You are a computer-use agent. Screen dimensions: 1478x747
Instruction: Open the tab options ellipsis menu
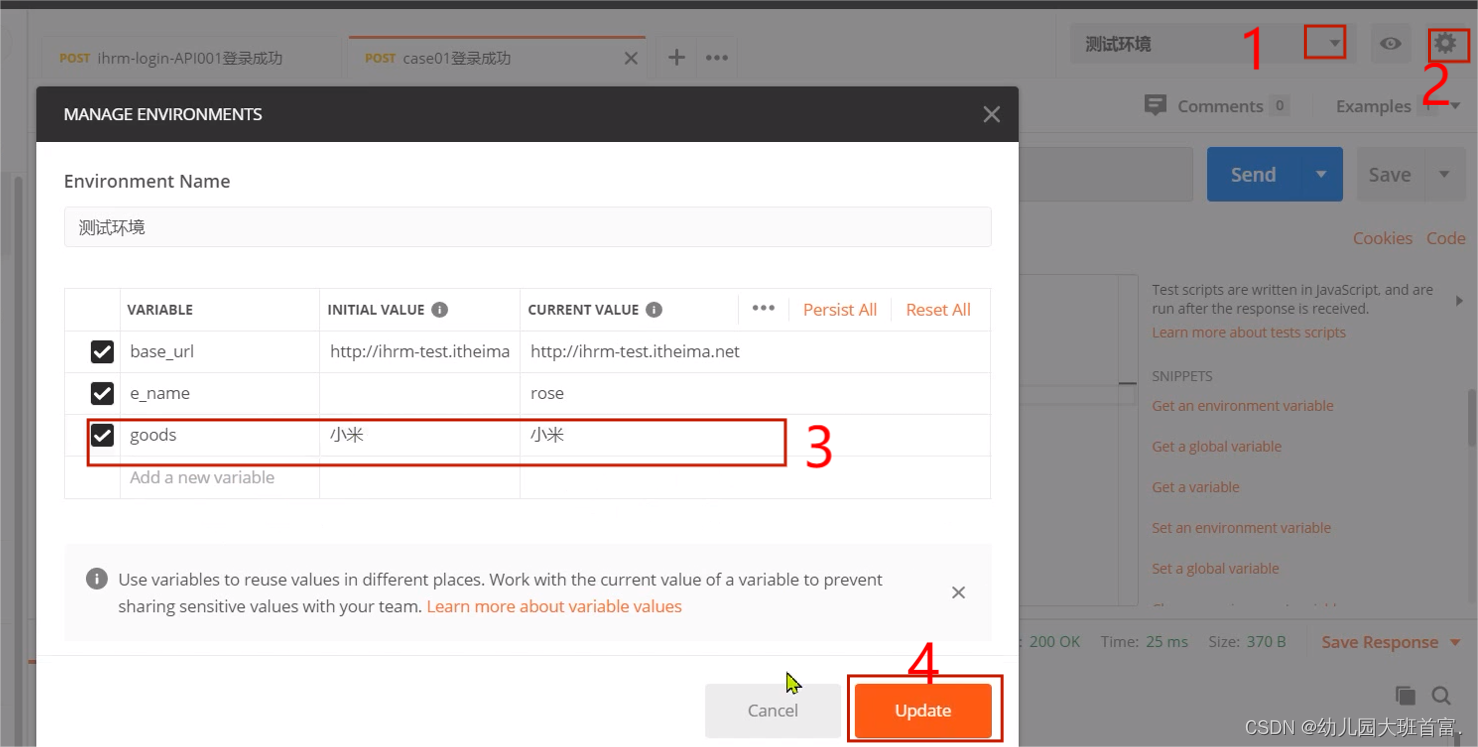[717, 58]
